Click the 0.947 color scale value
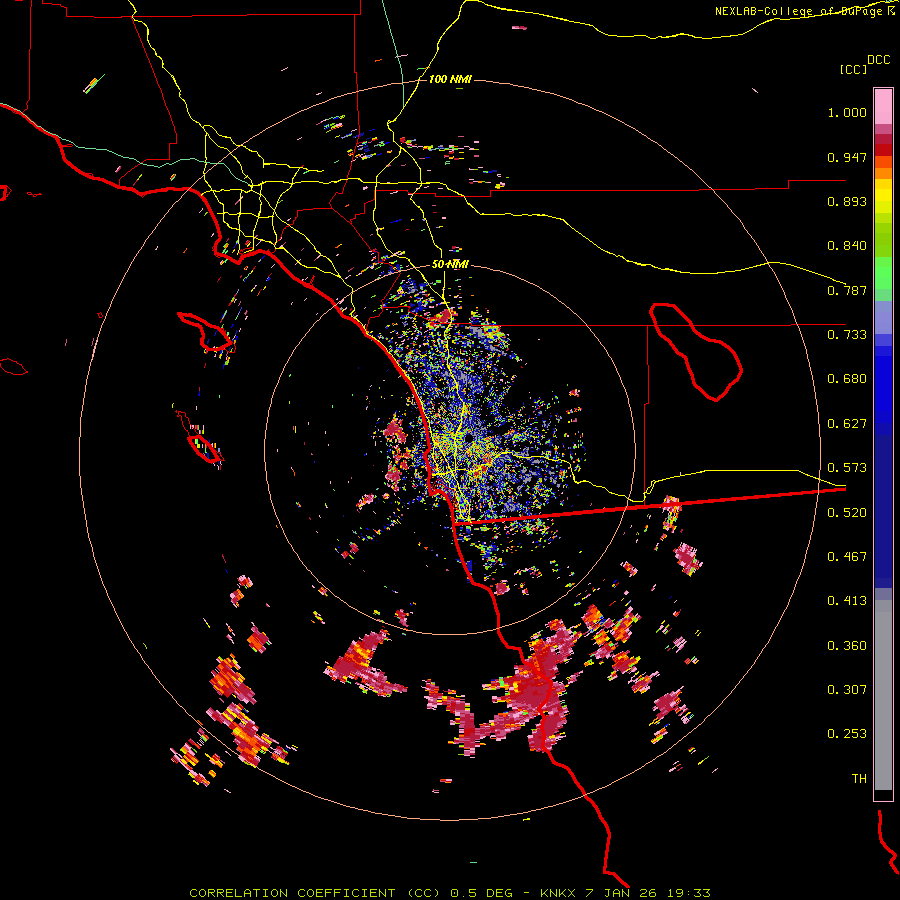 pyautogui.click(x=847, y=157)
